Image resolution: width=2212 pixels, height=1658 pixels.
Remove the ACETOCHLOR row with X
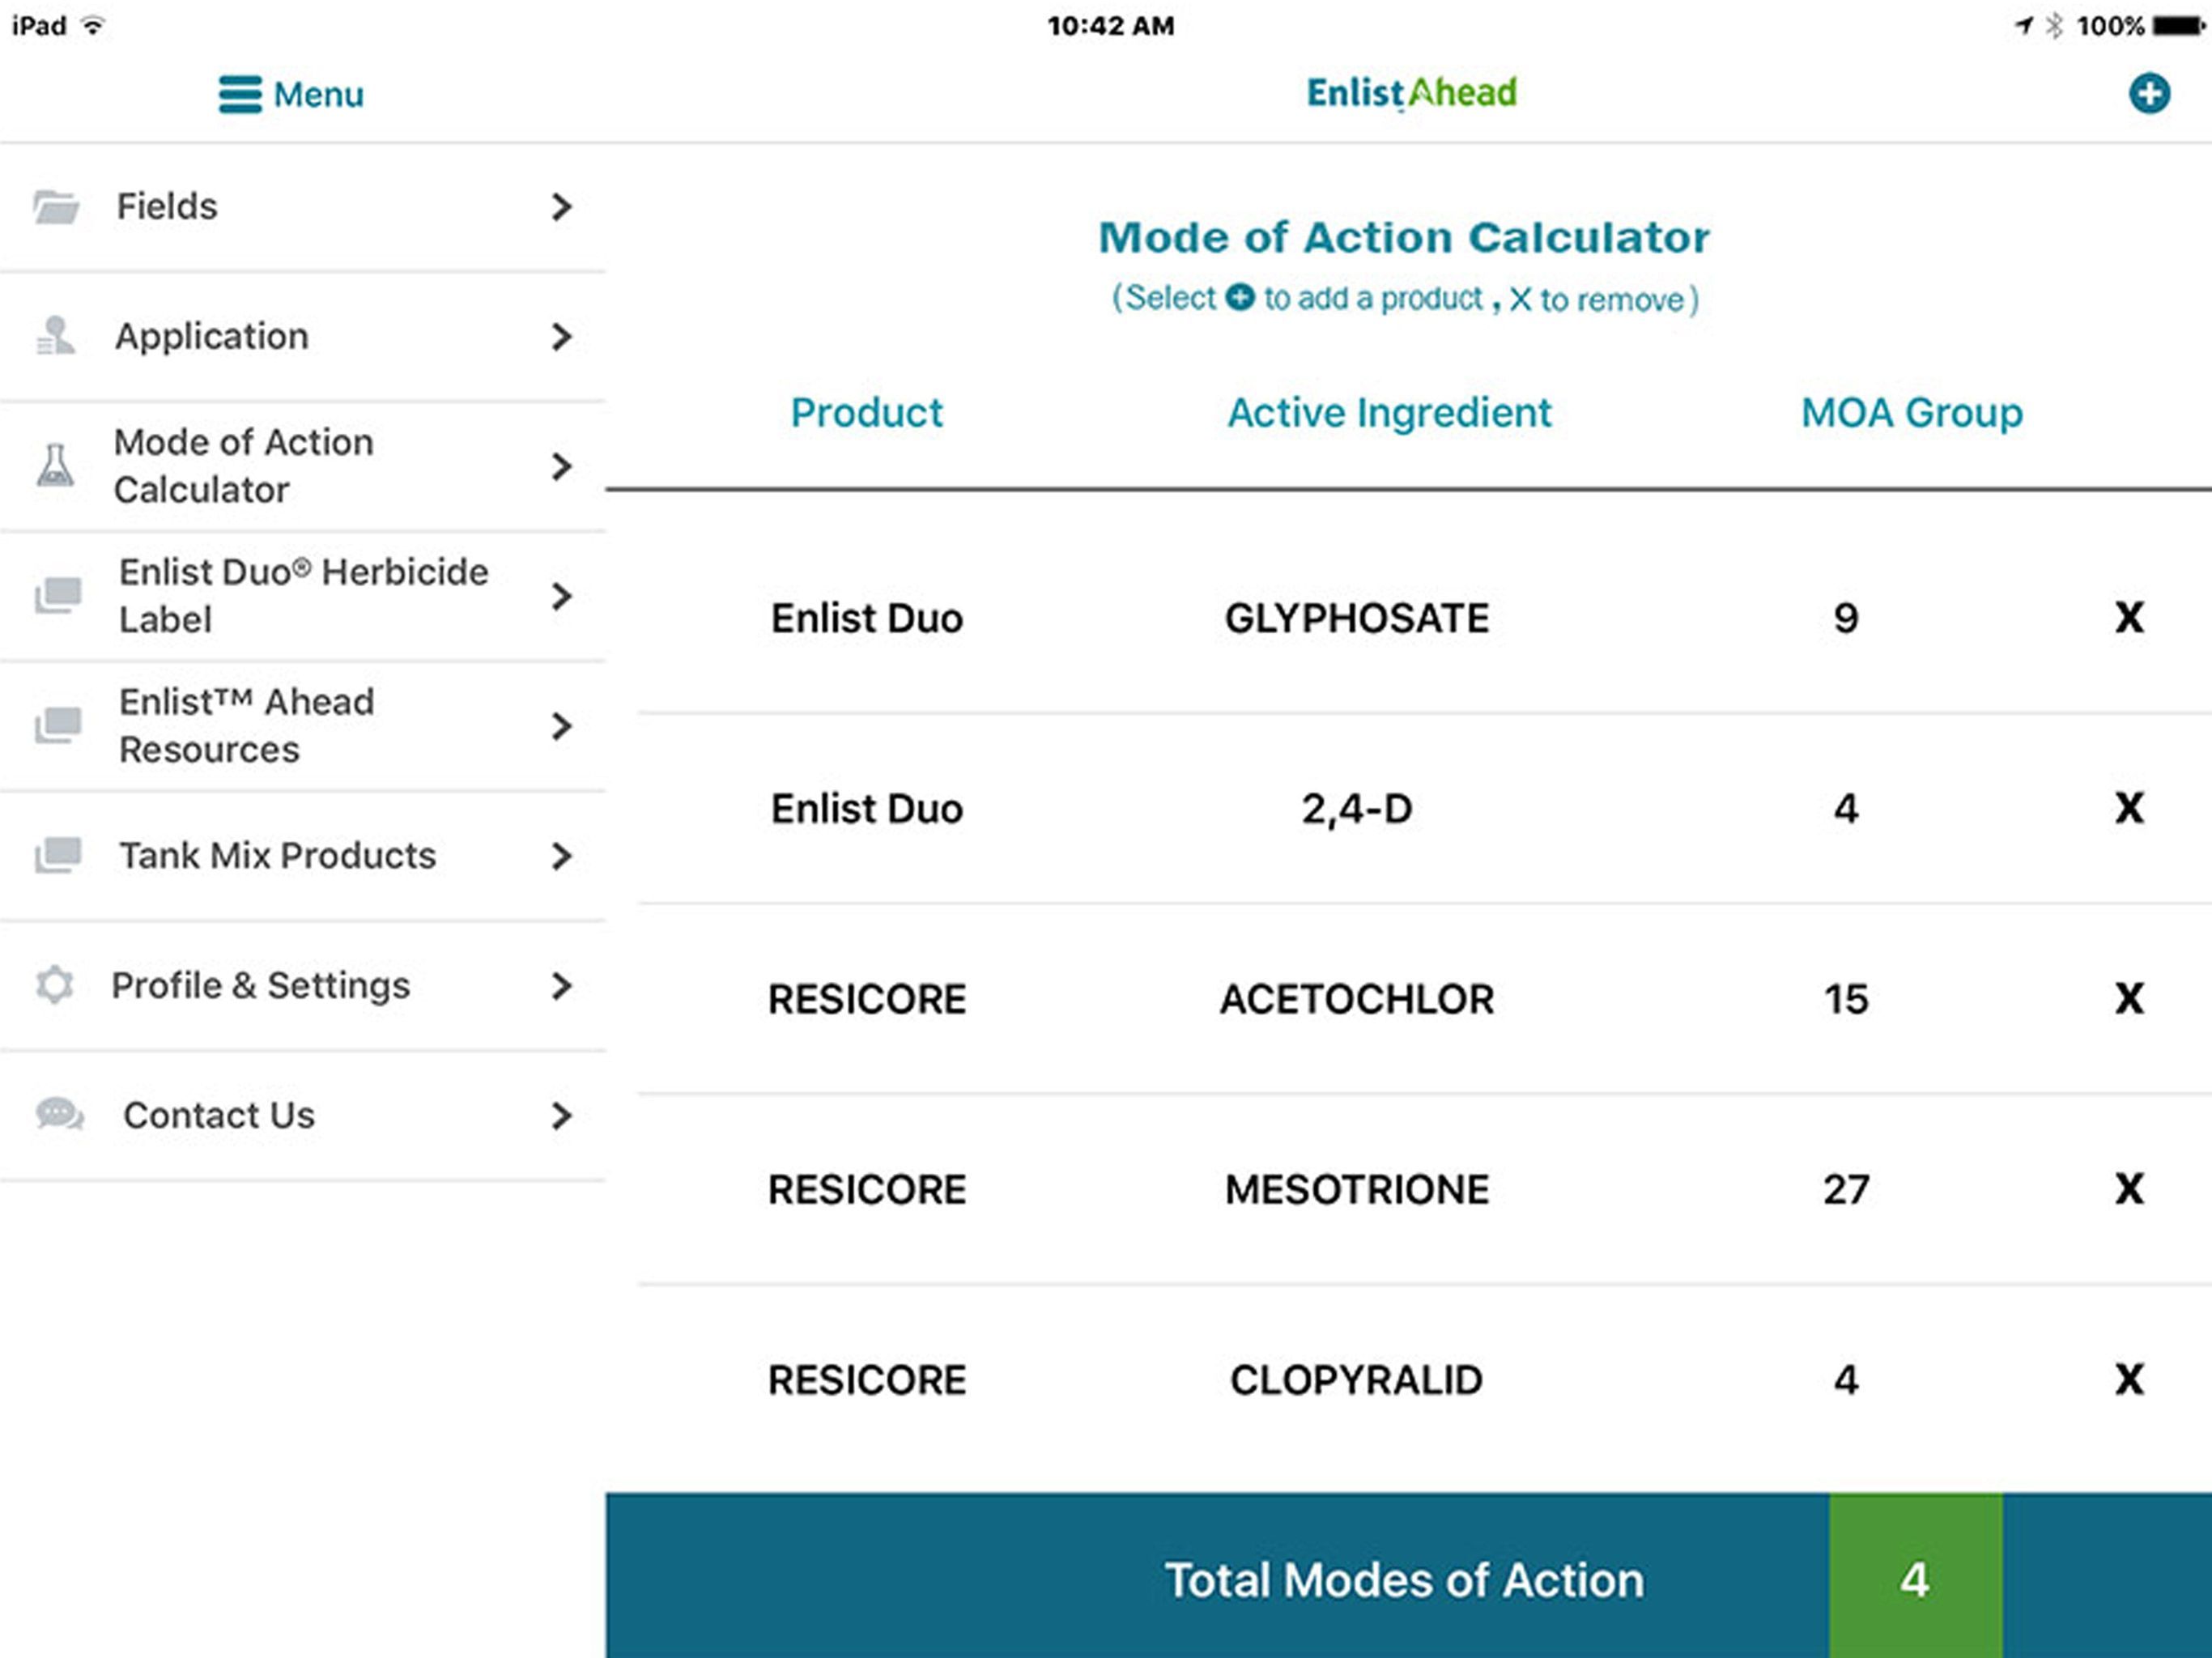(x=2130, y=998)
